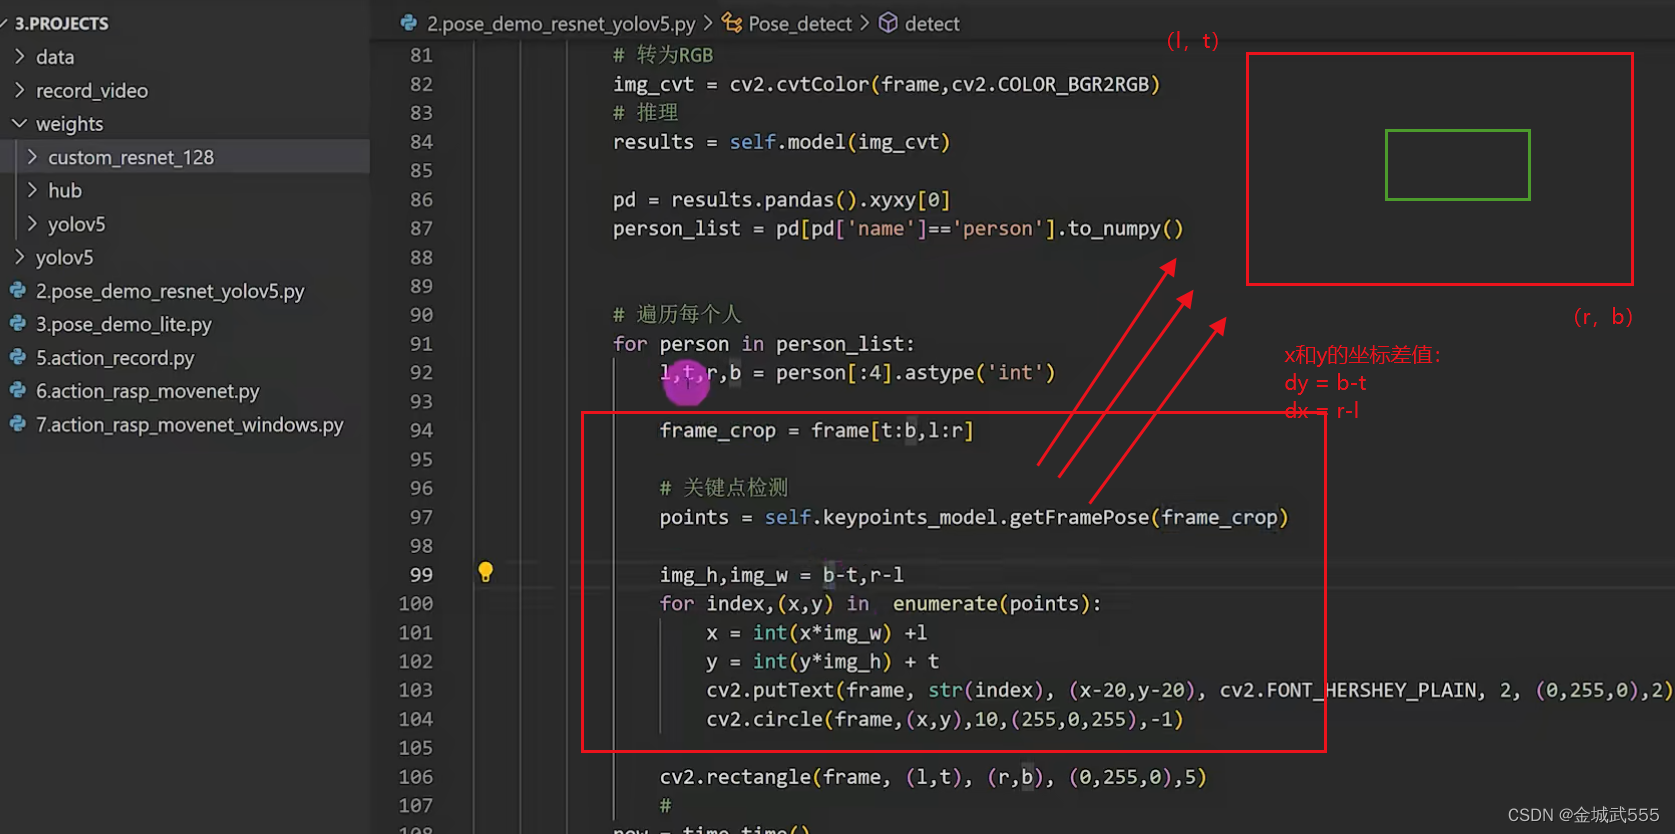The image size is (1675, 834).
Task: Click results.pandas() on line 86
Action: [764, 200]
